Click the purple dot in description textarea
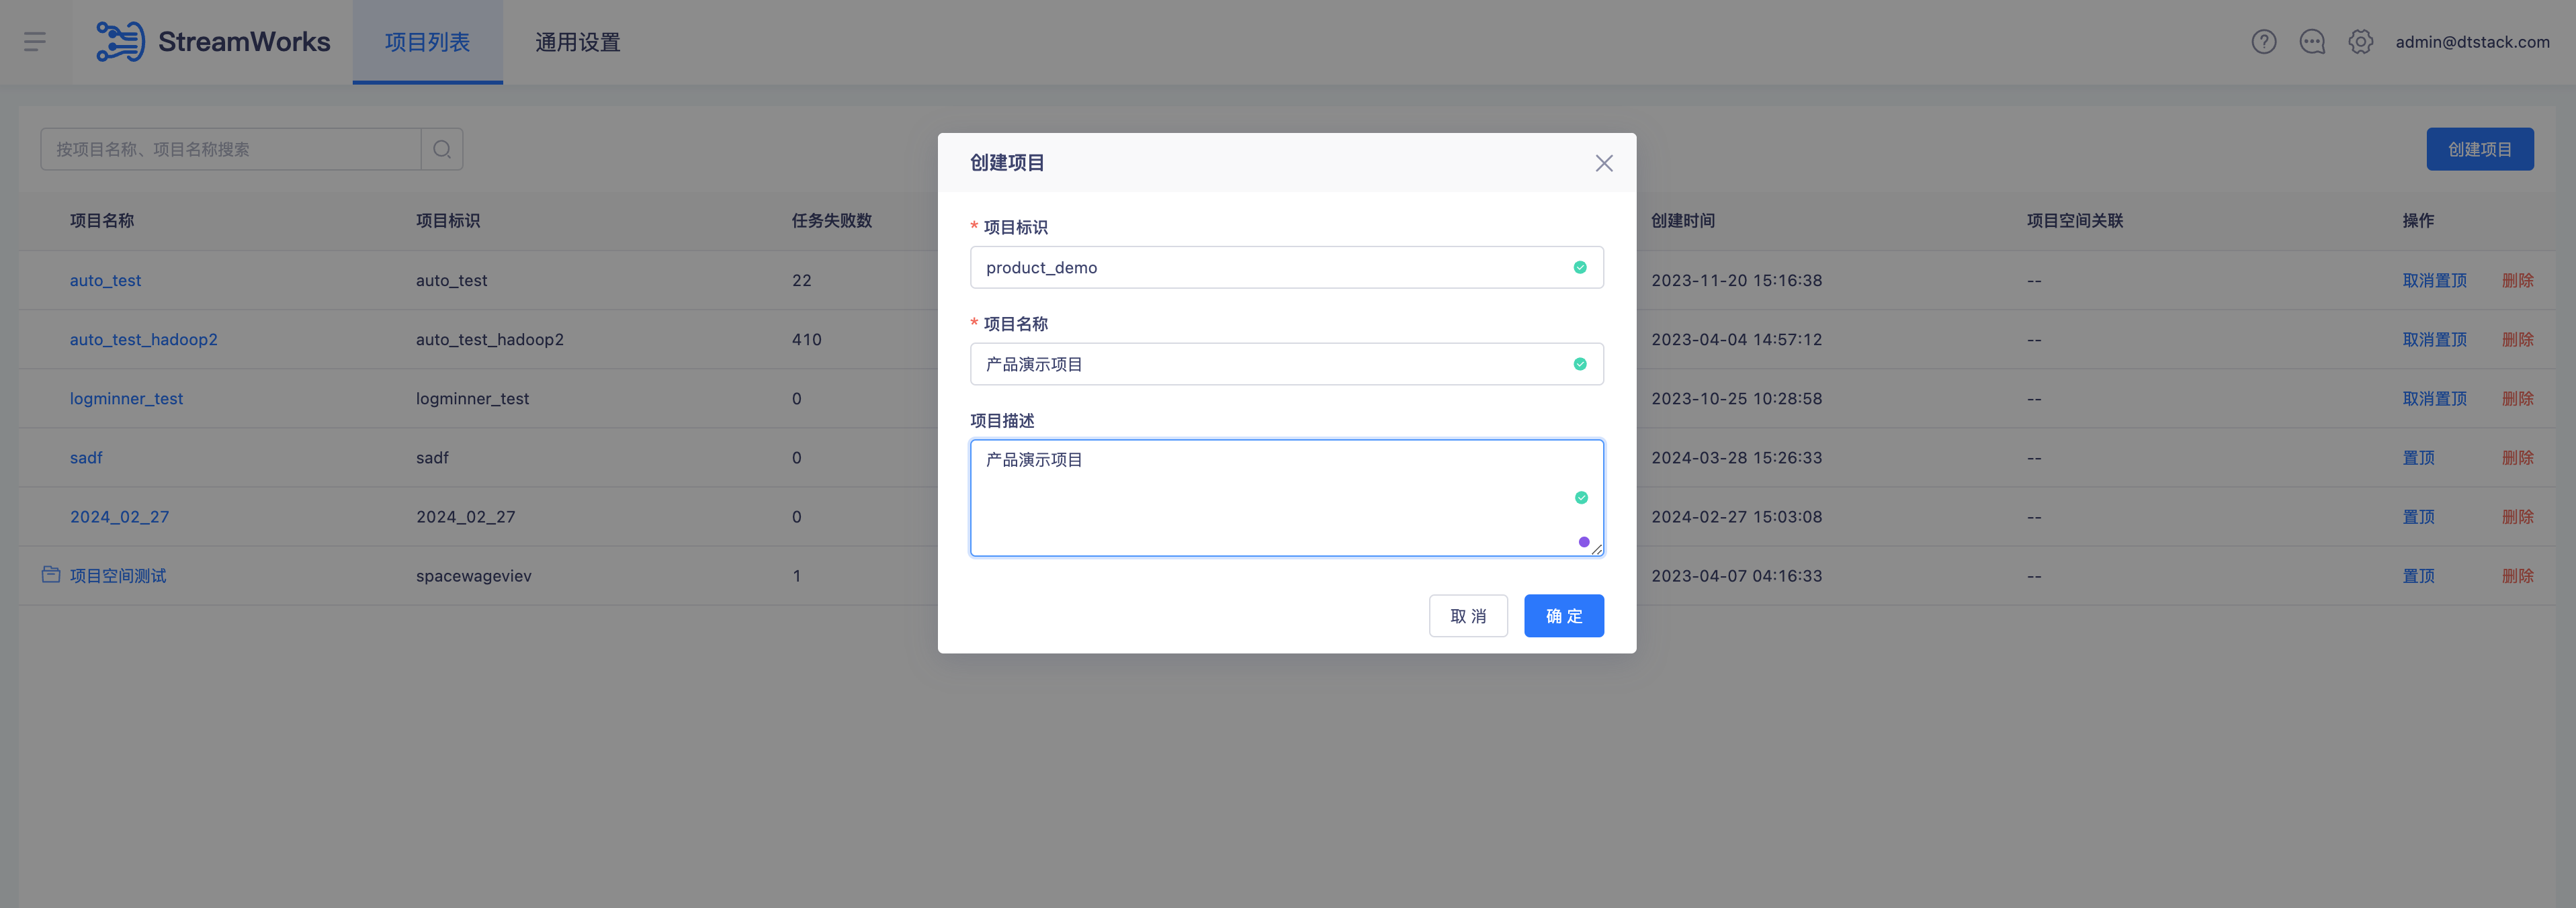The width and height of the screenshot is (2576, 908). click(x=1584, y=542)
